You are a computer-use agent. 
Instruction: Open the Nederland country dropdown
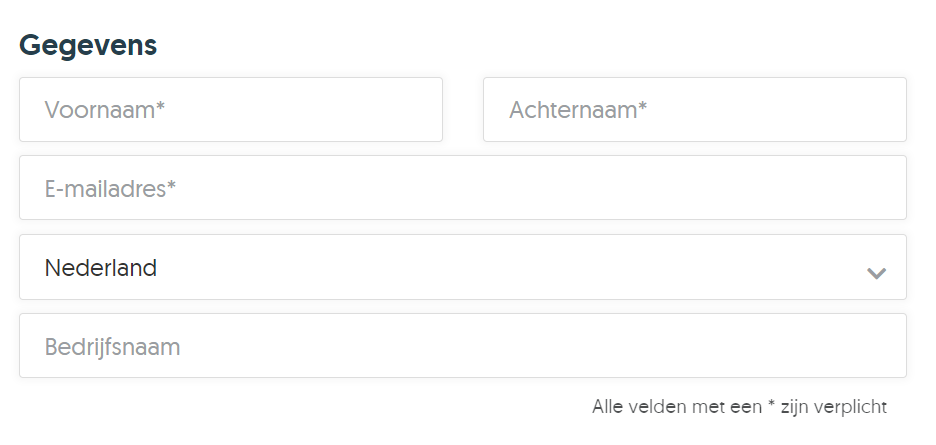click(462, 267)
